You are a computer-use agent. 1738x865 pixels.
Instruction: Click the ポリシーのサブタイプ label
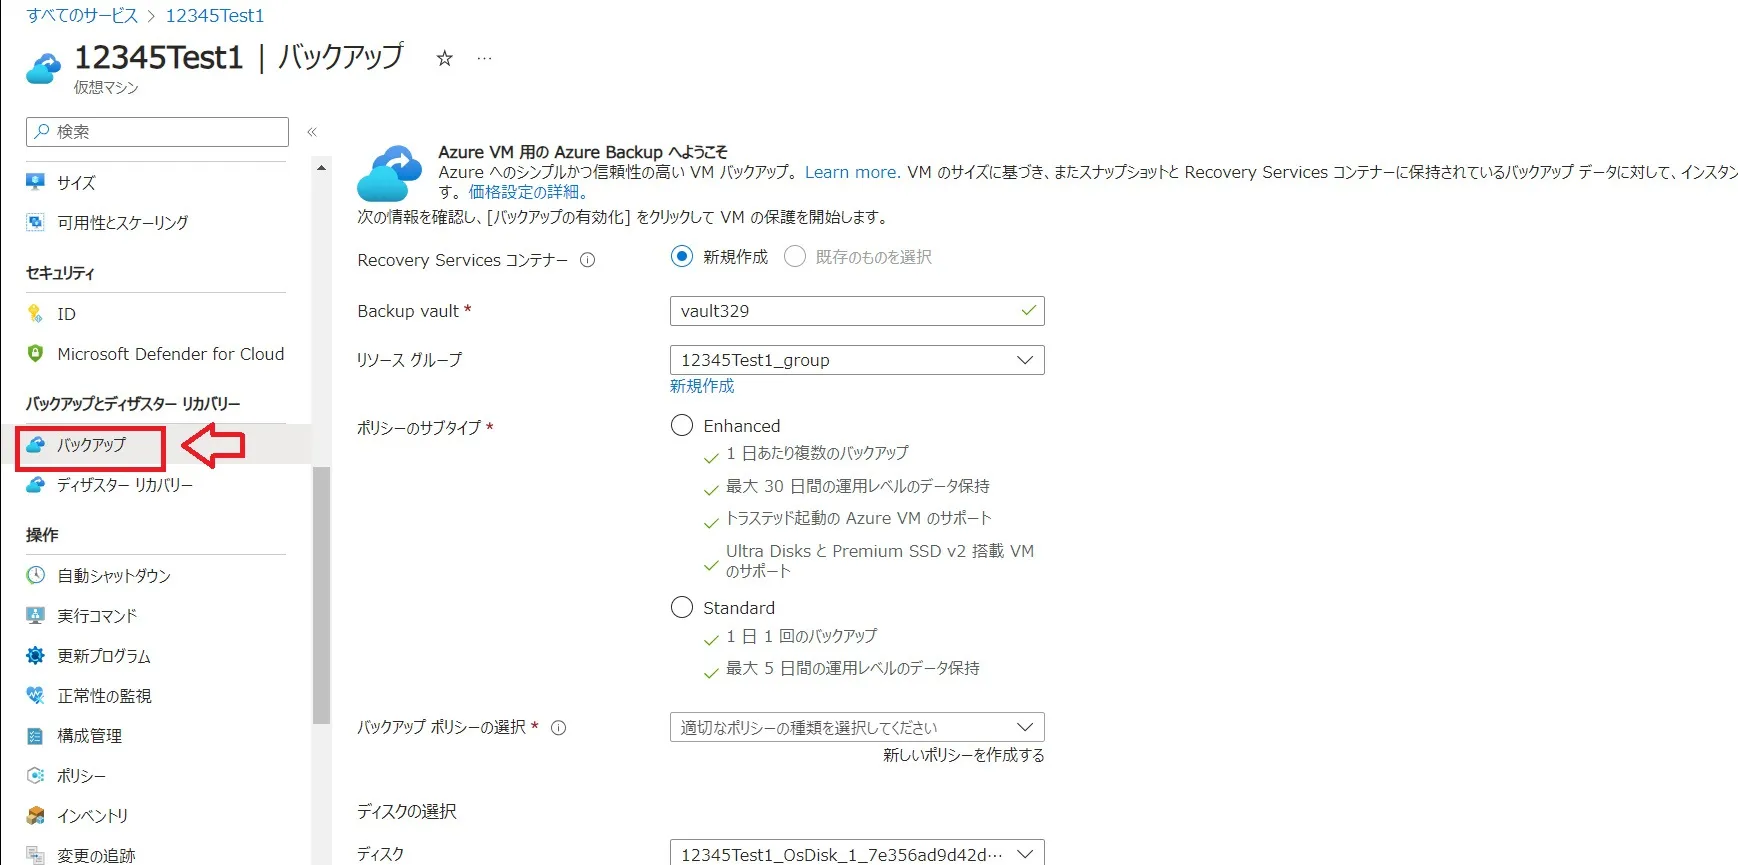[x=419, y=428]
